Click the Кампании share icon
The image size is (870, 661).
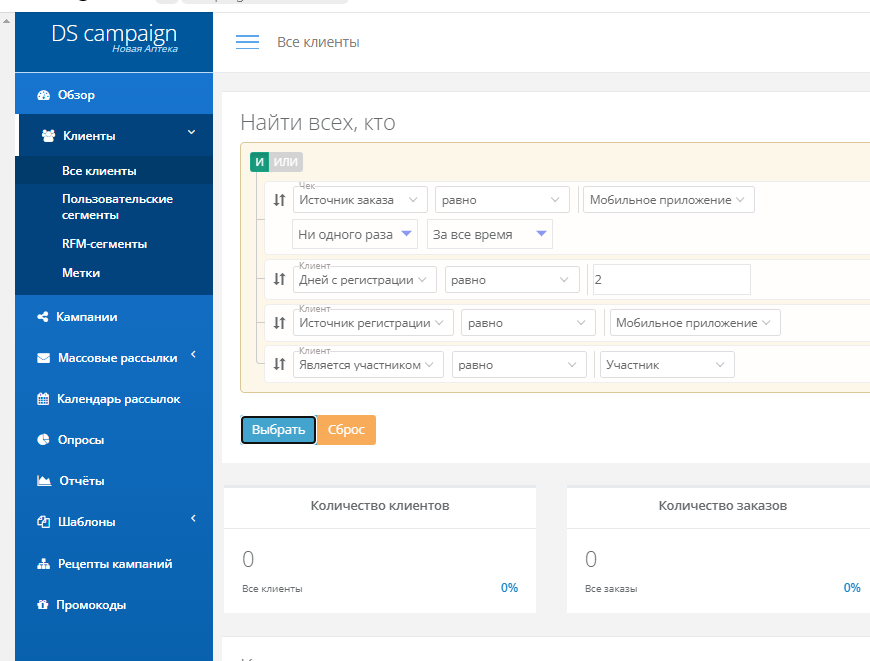(x=43, y=317)
